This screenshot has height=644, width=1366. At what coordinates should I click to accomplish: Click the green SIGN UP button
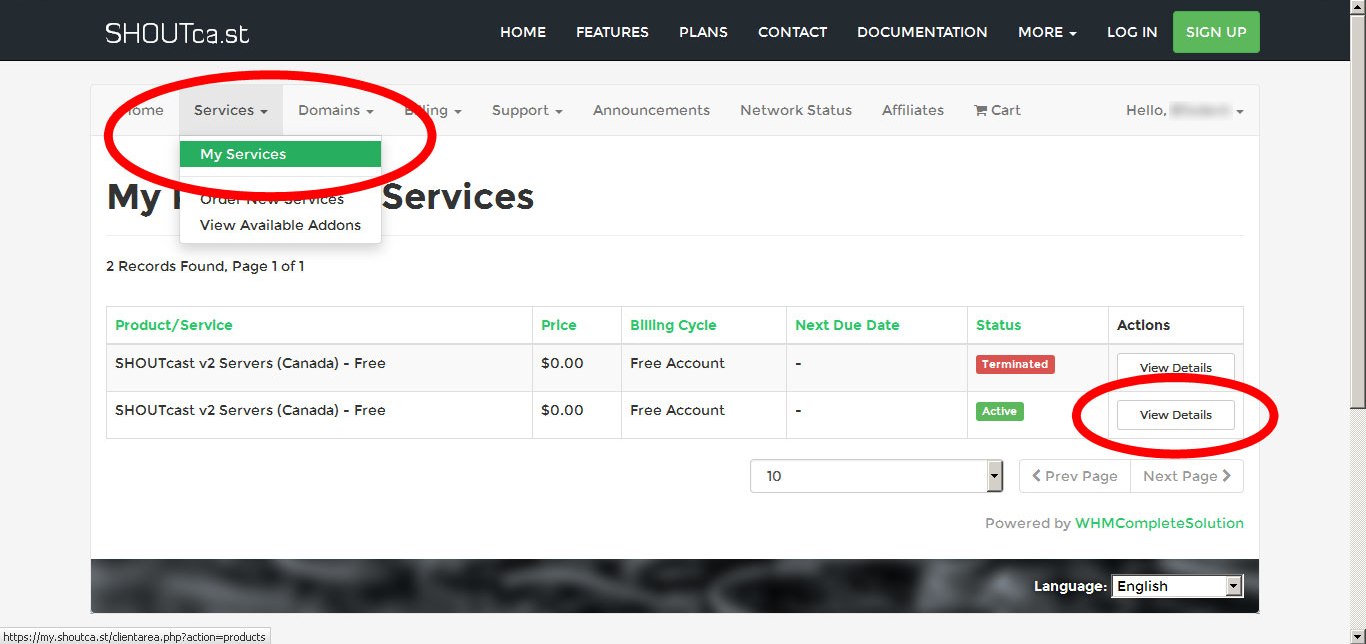(x=1216, y=32)
